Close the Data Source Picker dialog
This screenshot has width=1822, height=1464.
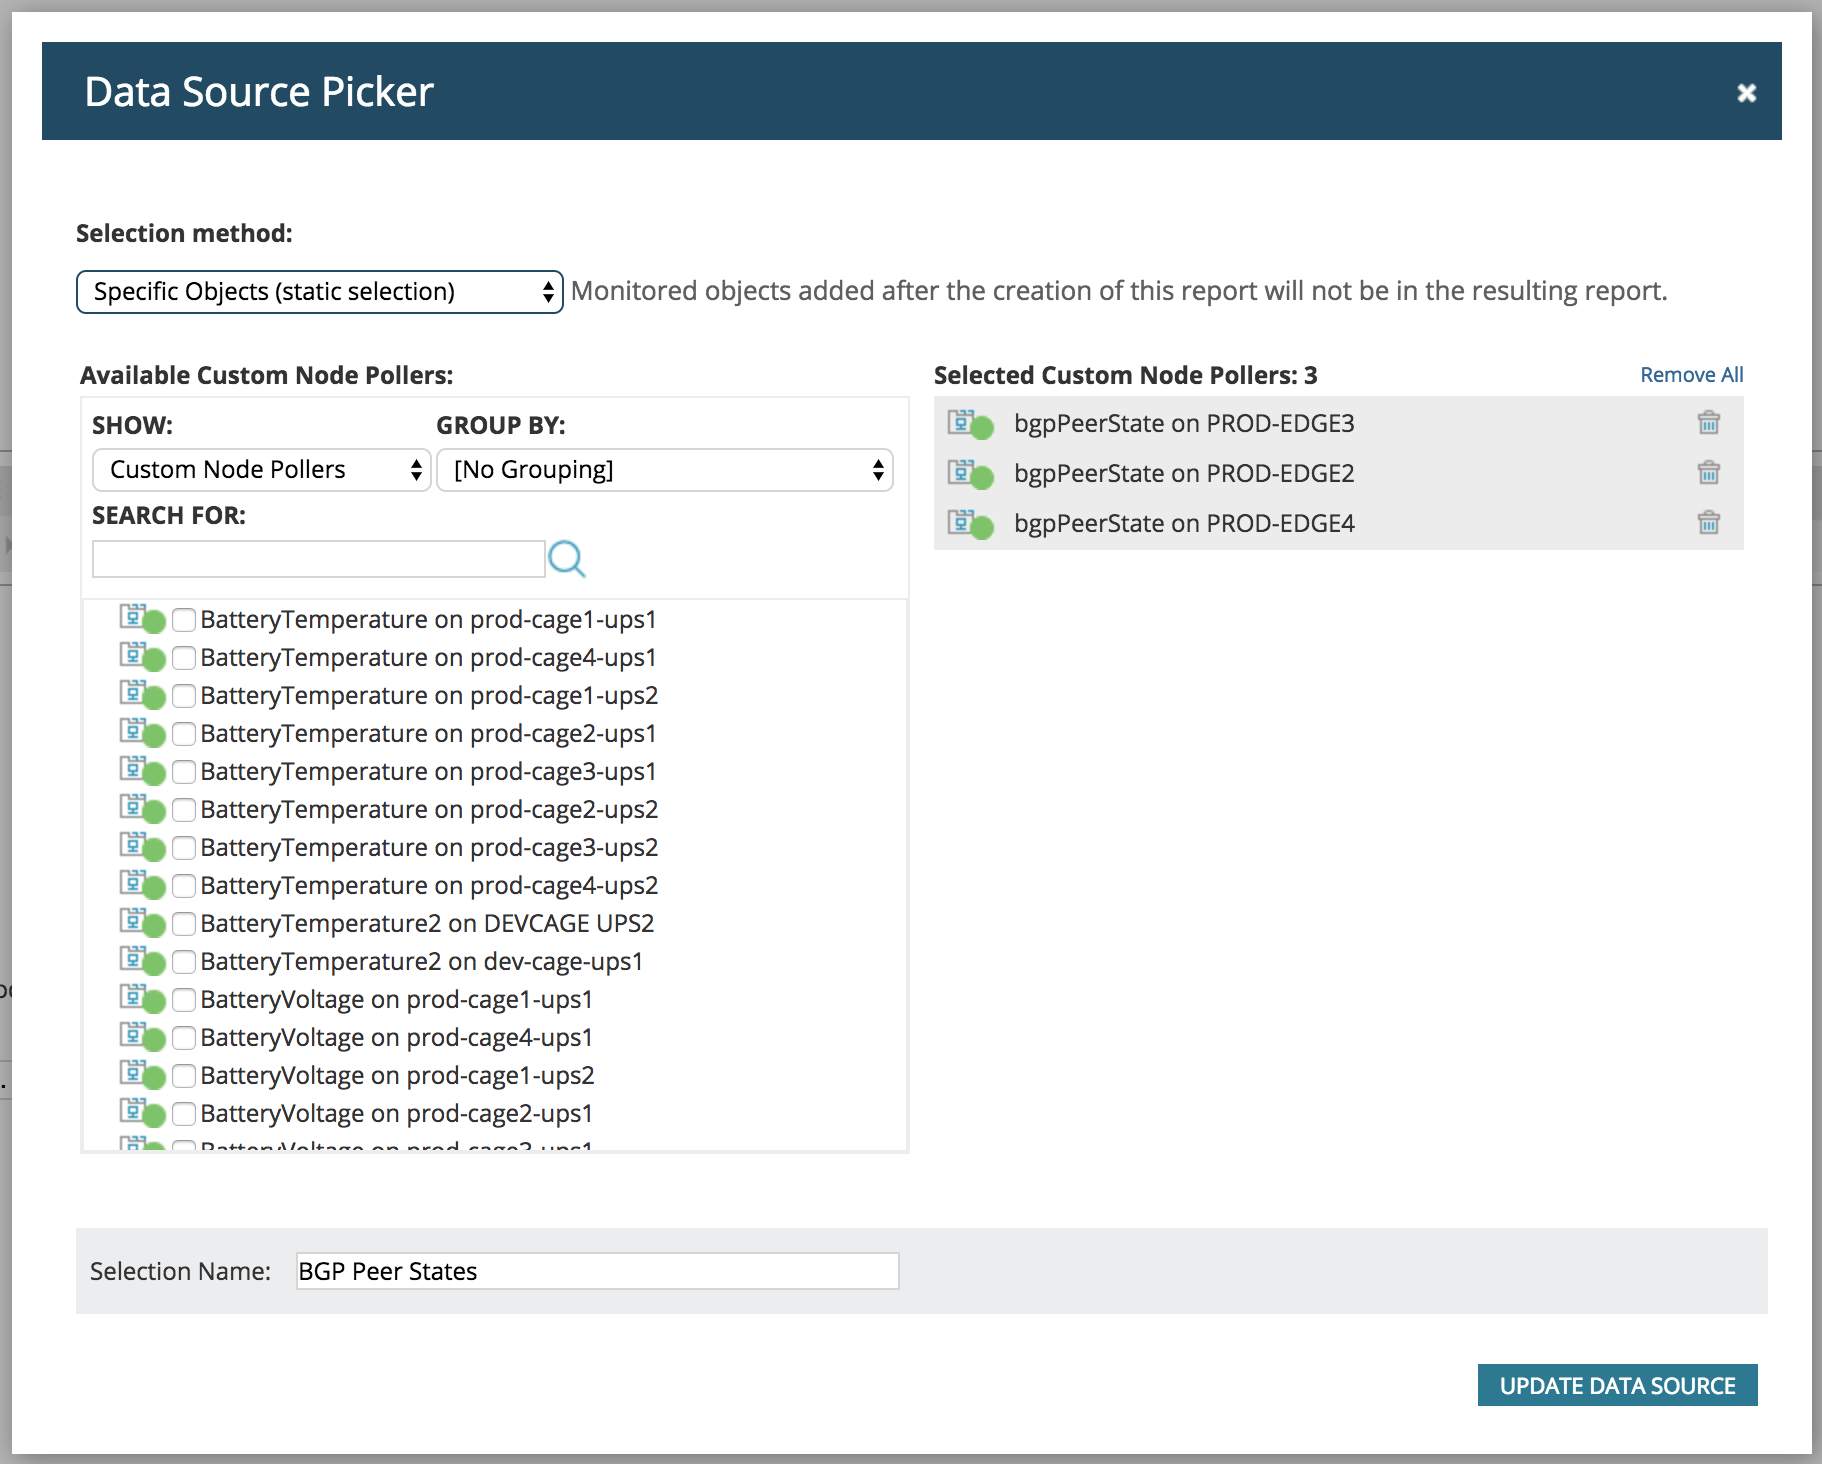coord(1746,93)
